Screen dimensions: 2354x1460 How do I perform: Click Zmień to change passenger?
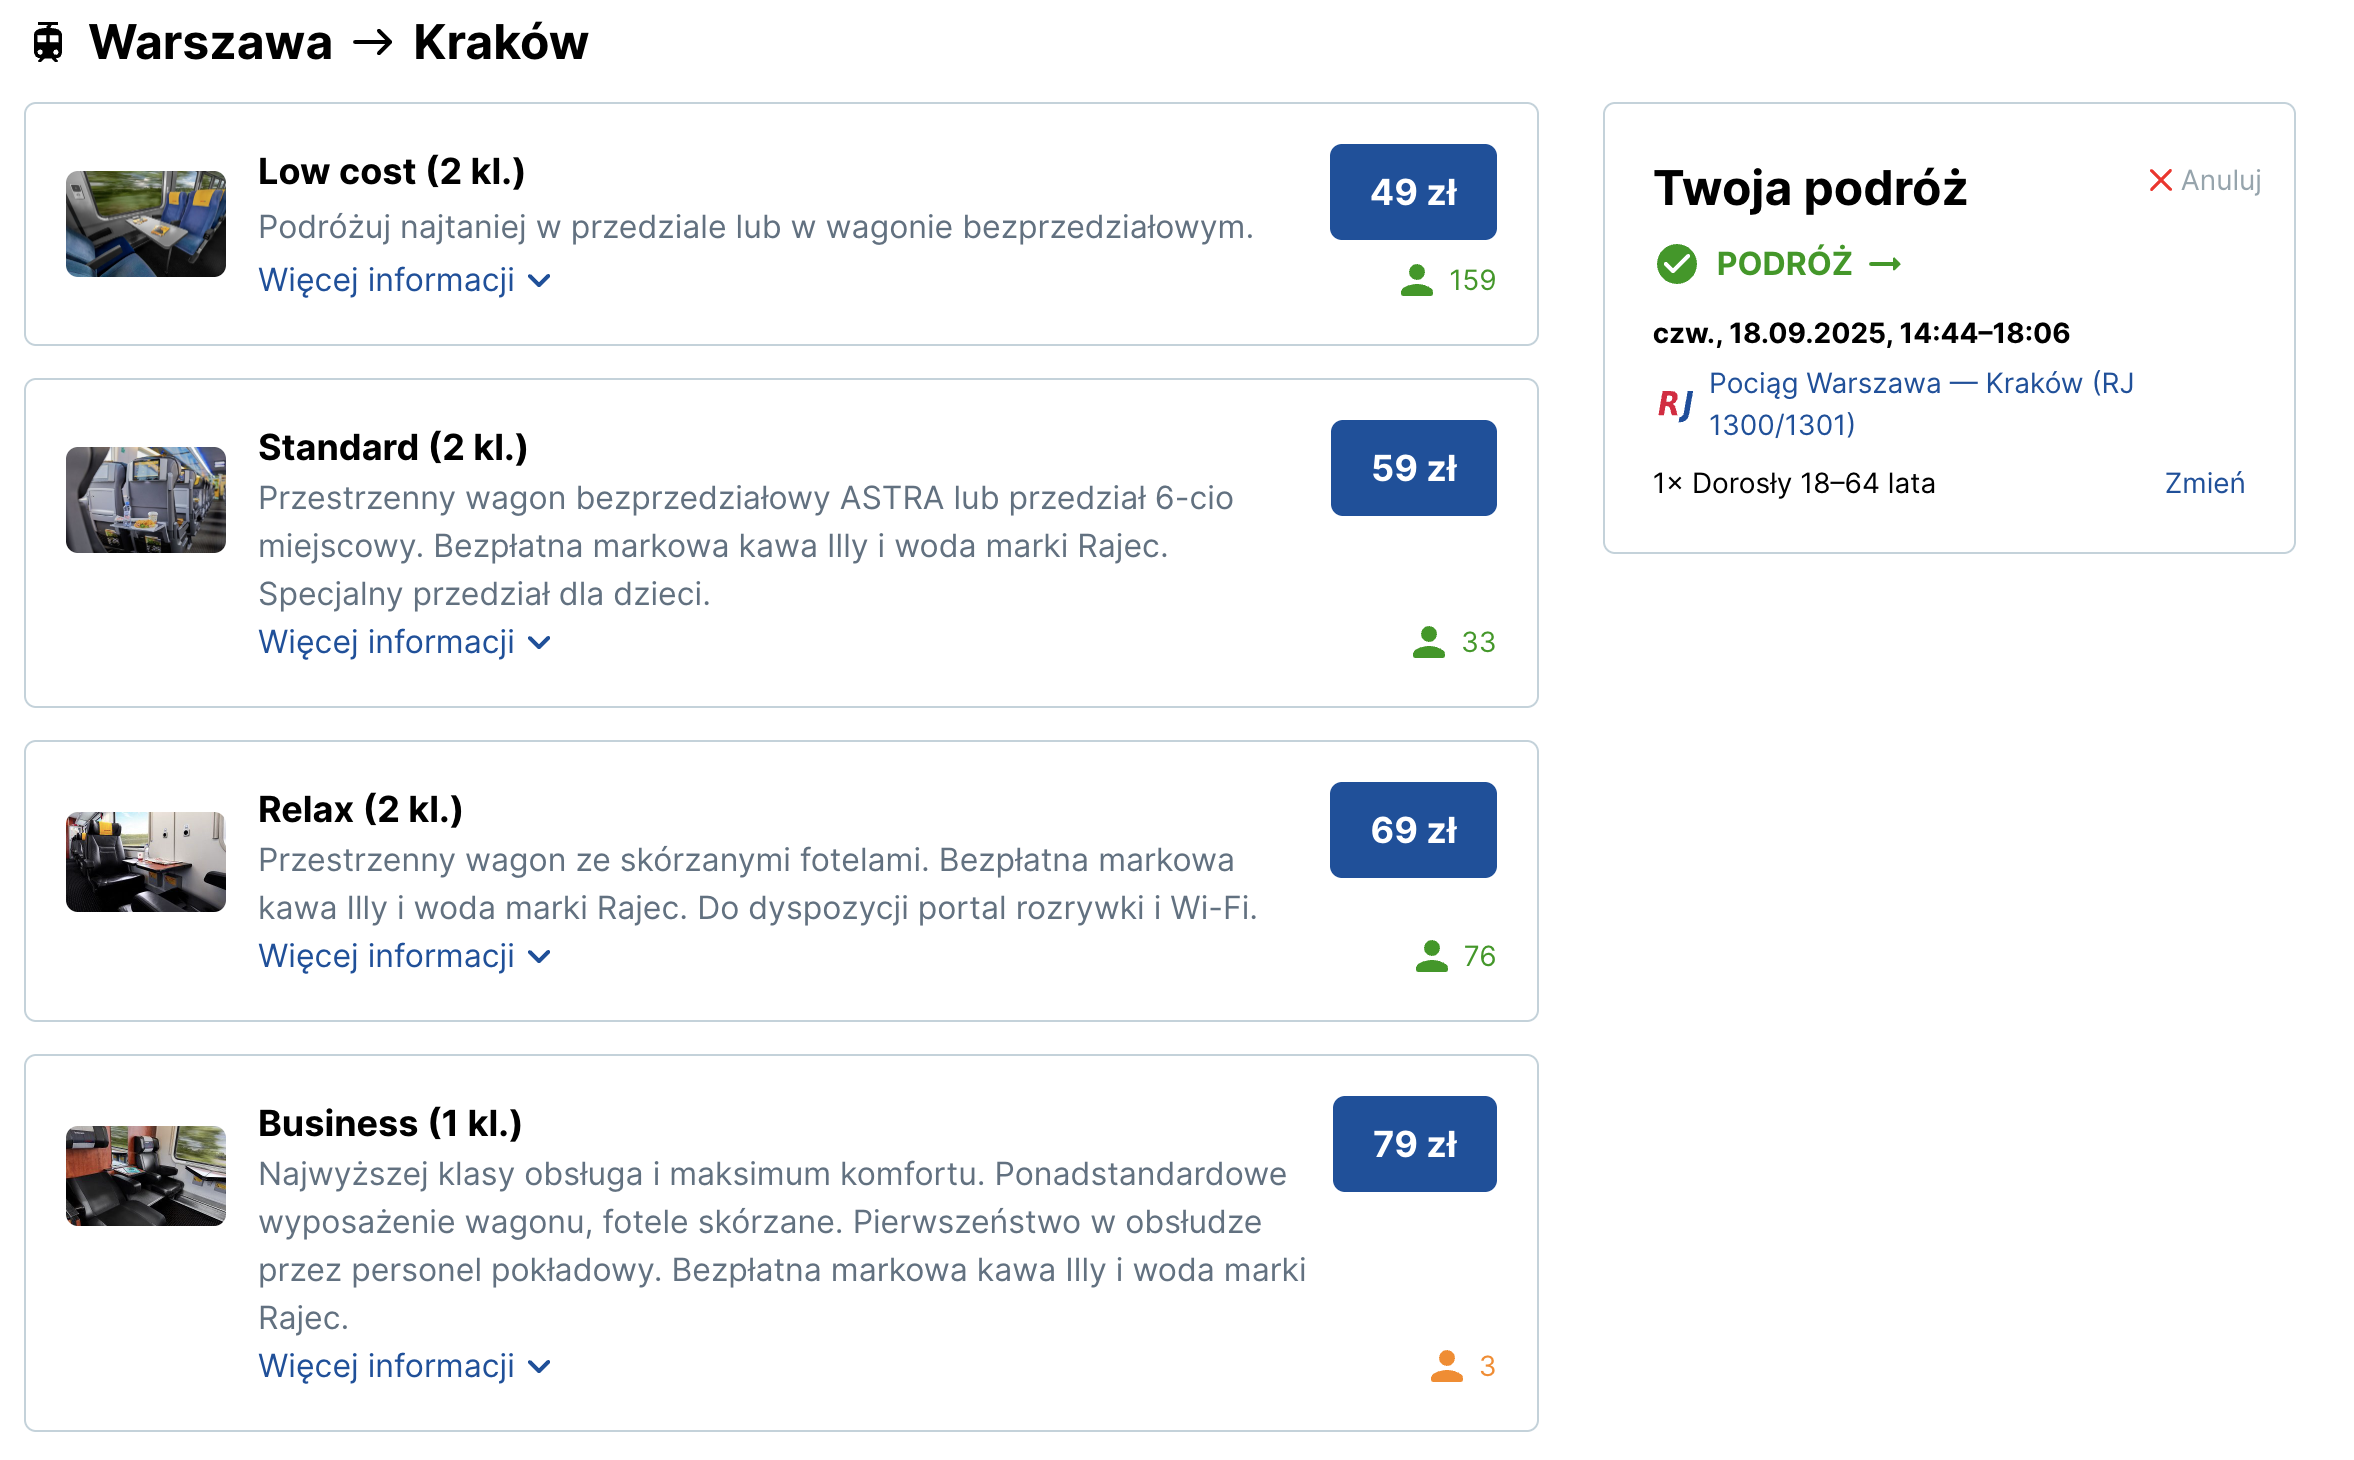[x=2204, y=484]
